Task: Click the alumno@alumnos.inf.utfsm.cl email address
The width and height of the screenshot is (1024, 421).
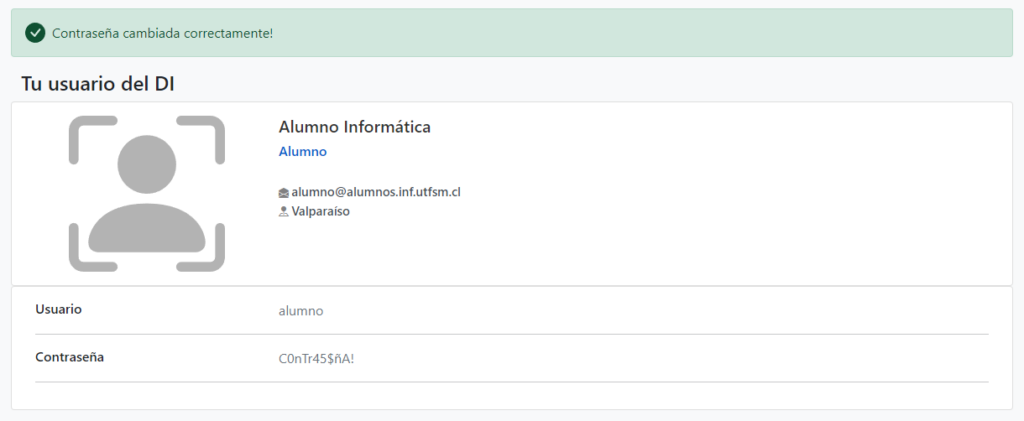Action: click(375, 192)
